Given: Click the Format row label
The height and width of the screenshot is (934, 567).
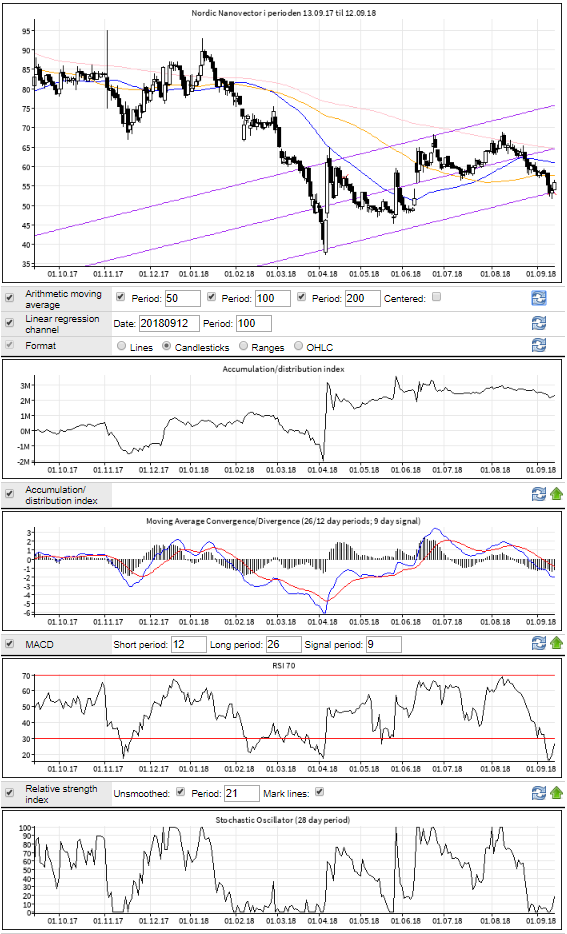Looking at the screenshot, I should coord(40,345).
